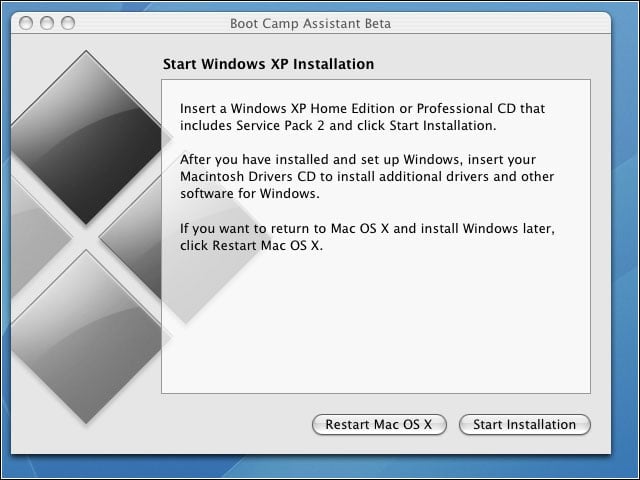Zoom the Boot Camp Assistant window
Image resolution: width=640 pixels, height=480 pixels.
tap(68, 23)
